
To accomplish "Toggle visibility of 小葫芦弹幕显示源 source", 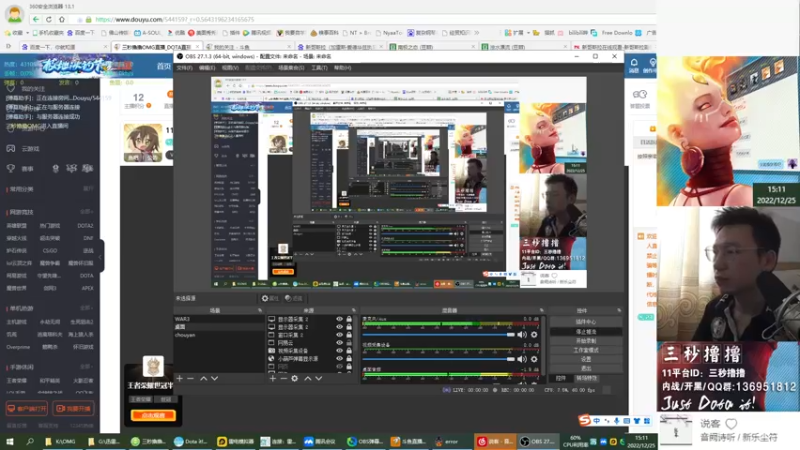I will click(x=339, y=359).
